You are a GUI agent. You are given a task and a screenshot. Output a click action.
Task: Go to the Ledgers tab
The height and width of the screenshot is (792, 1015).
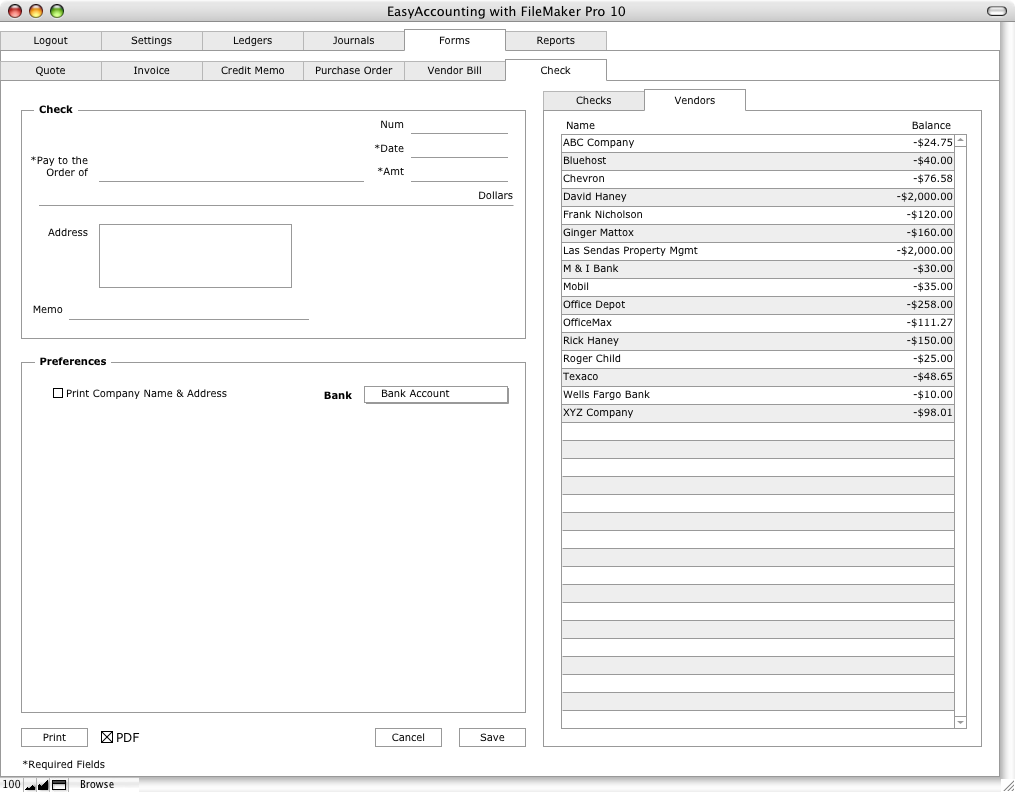click(x=252, y=40)
